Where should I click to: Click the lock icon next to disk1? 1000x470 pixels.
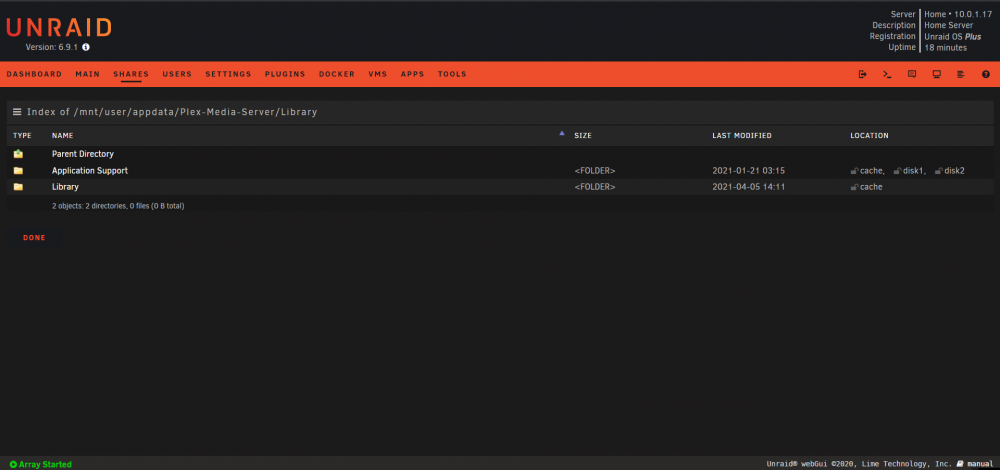pos(897,171)
